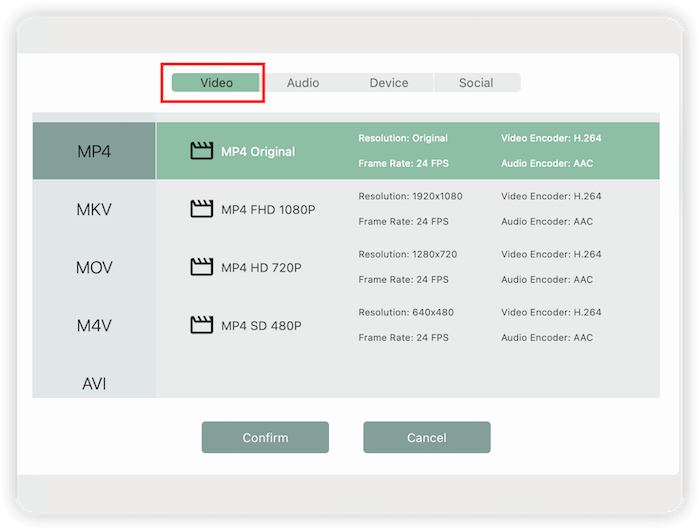The height and width of the screenshot is (530, 700).
Task: Open the Social tab
Action: point(476,83)
